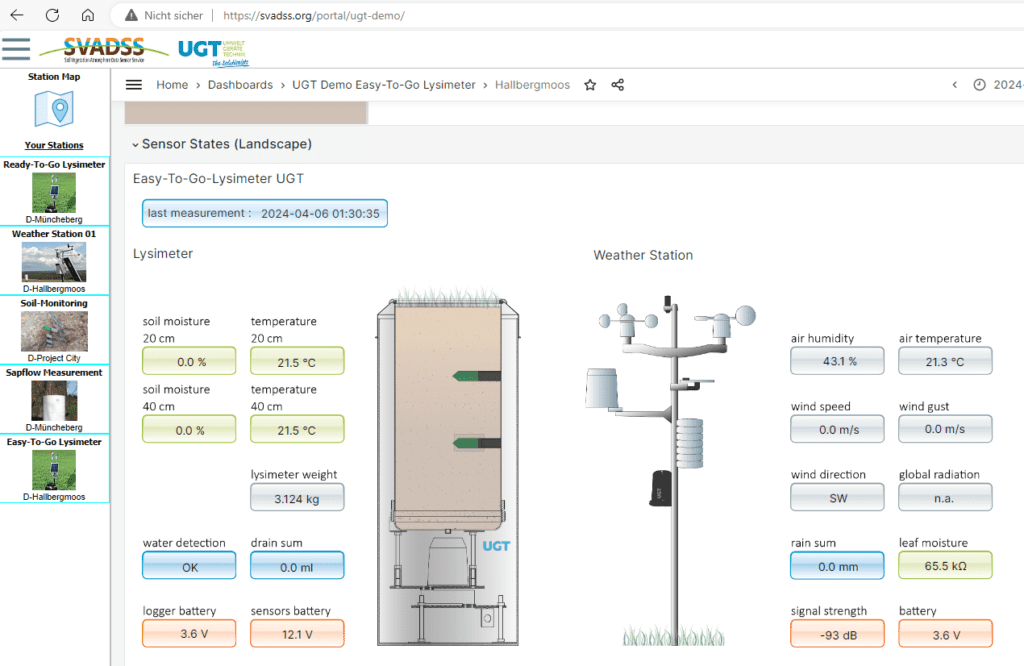
Task: Click the browser home icon
Action: tap(88, 16)
